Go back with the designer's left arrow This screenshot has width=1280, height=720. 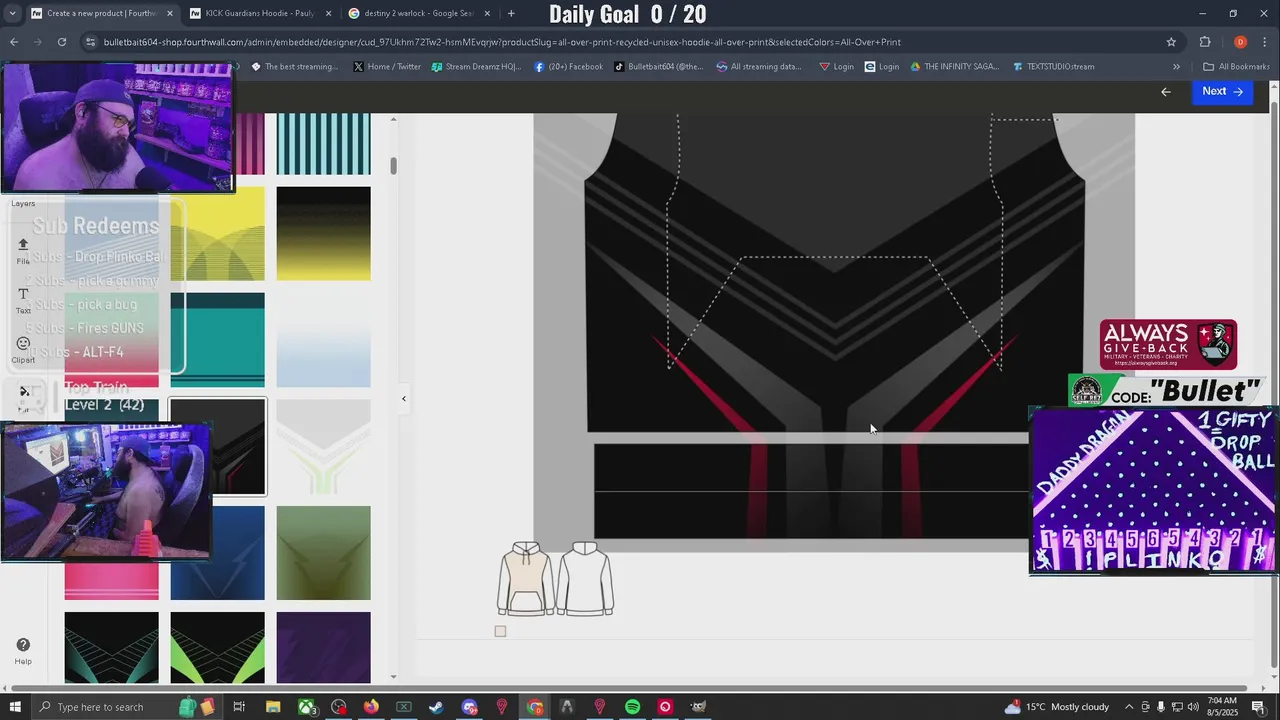click(1165, 92)
